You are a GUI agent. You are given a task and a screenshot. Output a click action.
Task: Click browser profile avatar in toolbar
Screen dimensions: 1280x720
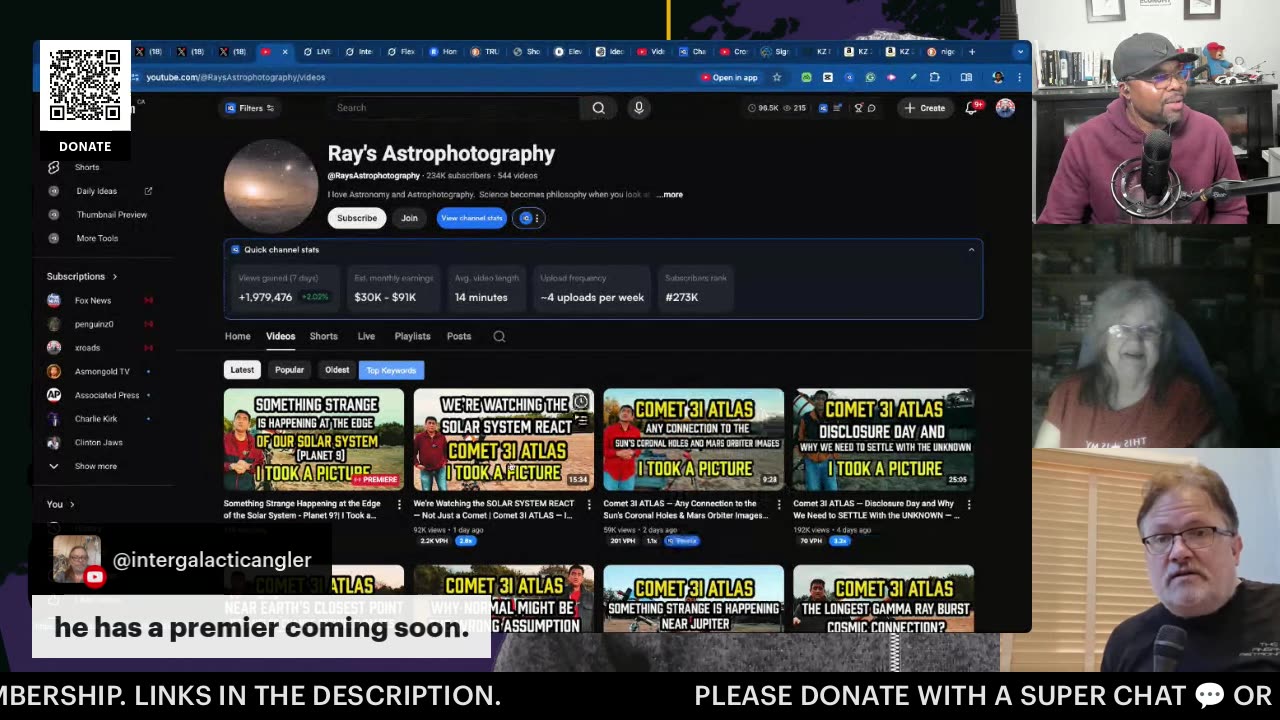pyautogui.click(x=997, y=77)
